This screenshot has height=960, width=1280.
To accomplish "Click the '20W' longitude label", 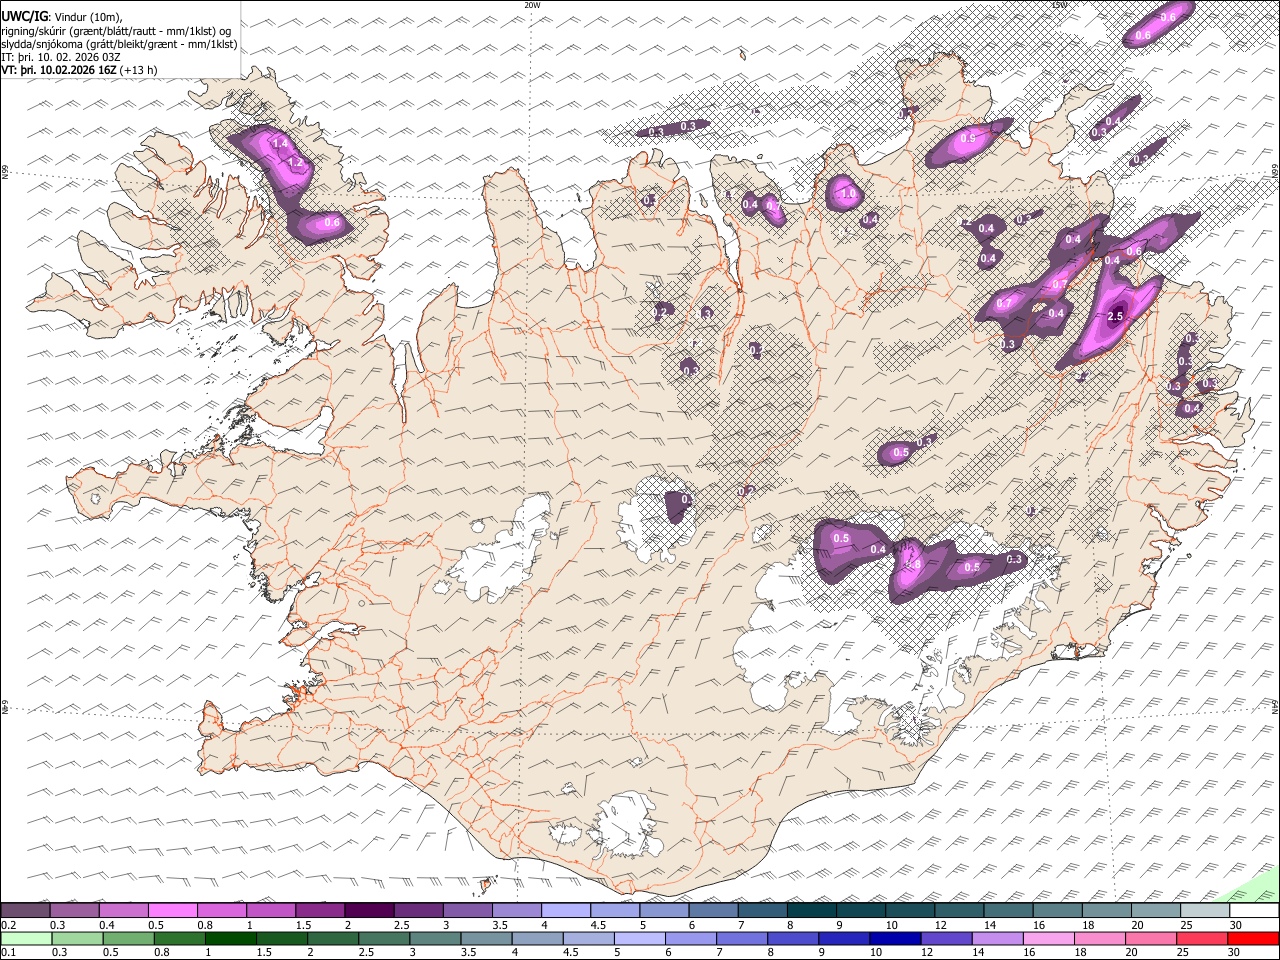I will [x=532, y=5].
